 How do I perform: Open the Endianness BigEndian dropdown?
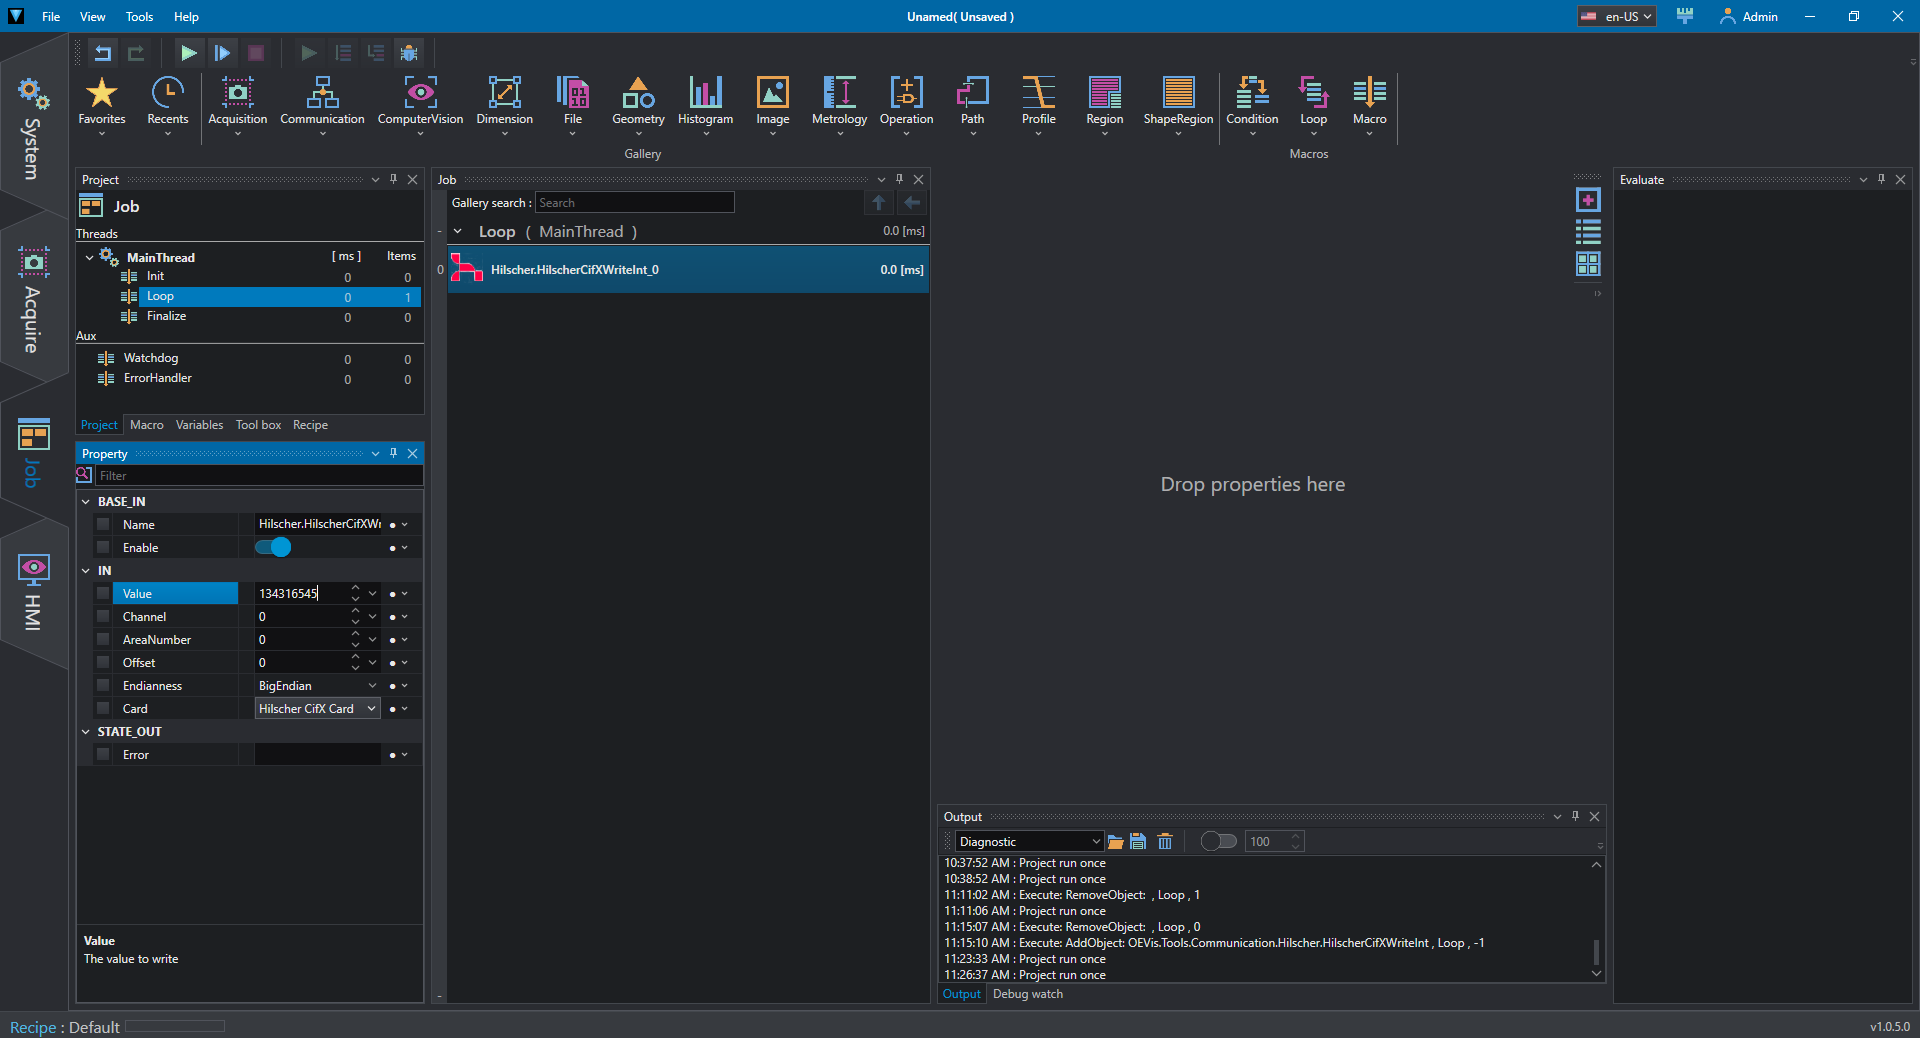point(372,686)
